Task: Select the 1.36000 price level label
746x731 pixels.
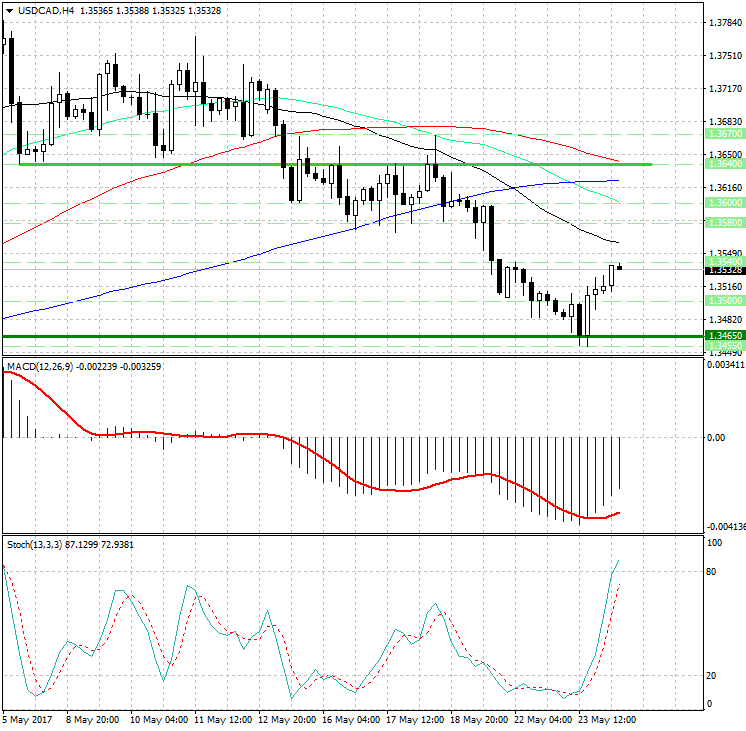Action: [x=723, y=202]
